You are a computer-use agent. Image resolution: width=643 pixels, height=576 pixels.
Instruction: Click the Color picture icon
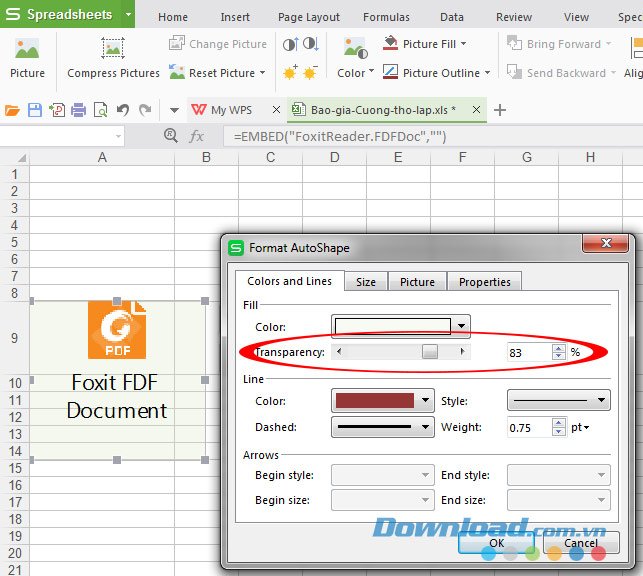pos(356,48)
